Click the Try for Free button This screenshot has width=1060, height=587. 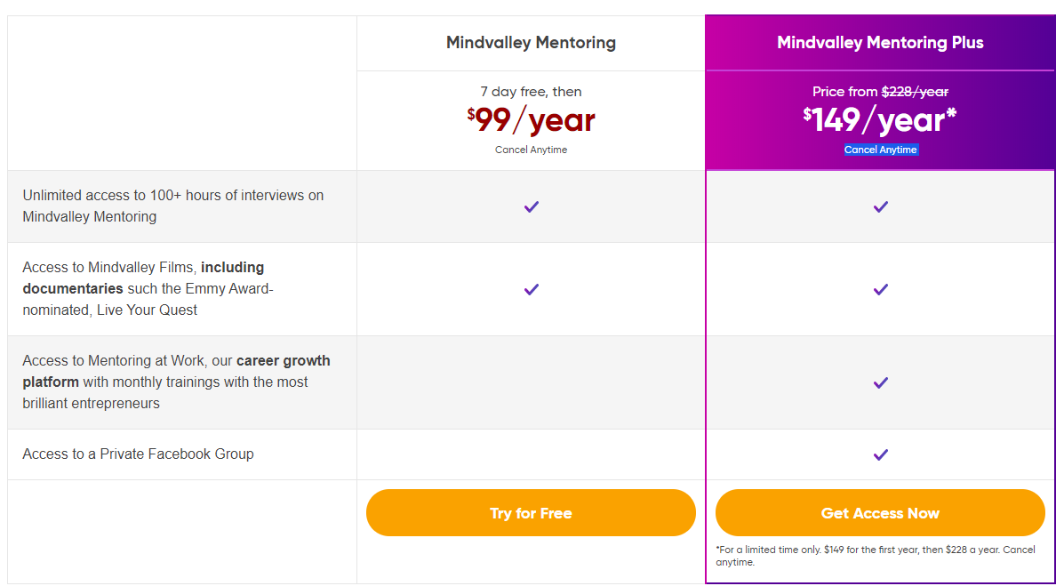(x=530, y=513)
